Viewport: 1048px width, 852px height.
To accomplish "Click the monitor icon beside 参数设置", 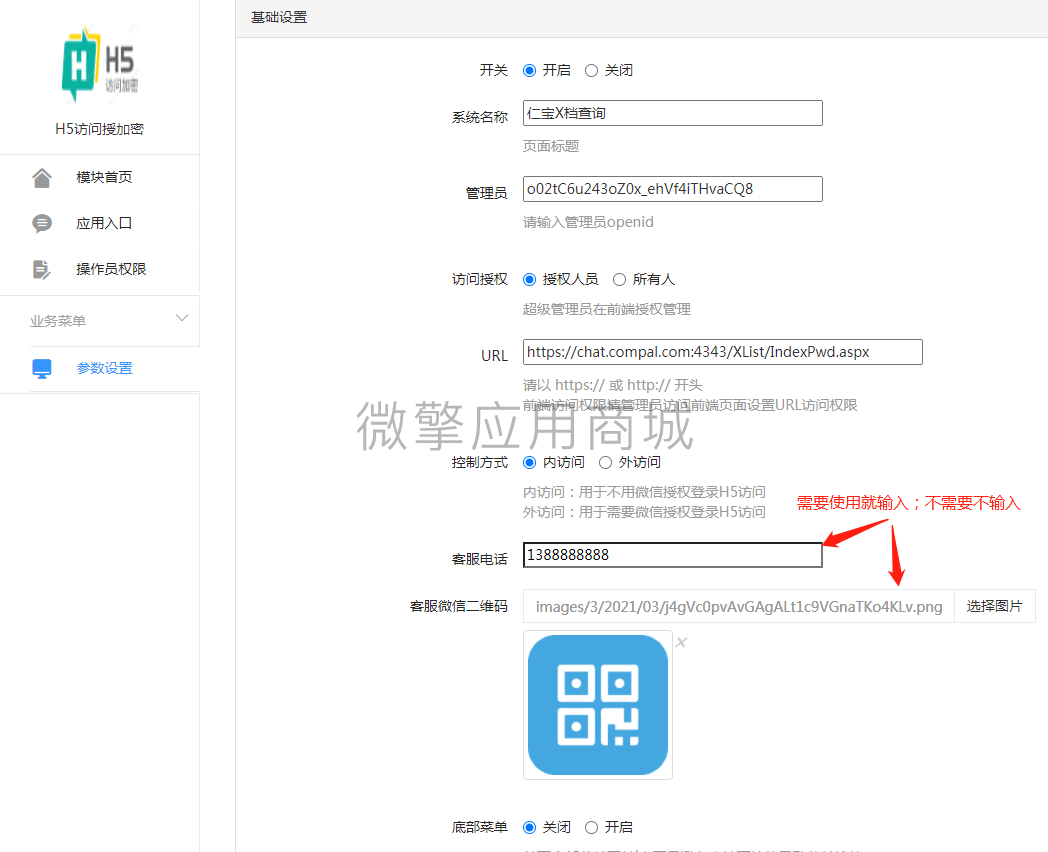I will click(x=42, y=369).
